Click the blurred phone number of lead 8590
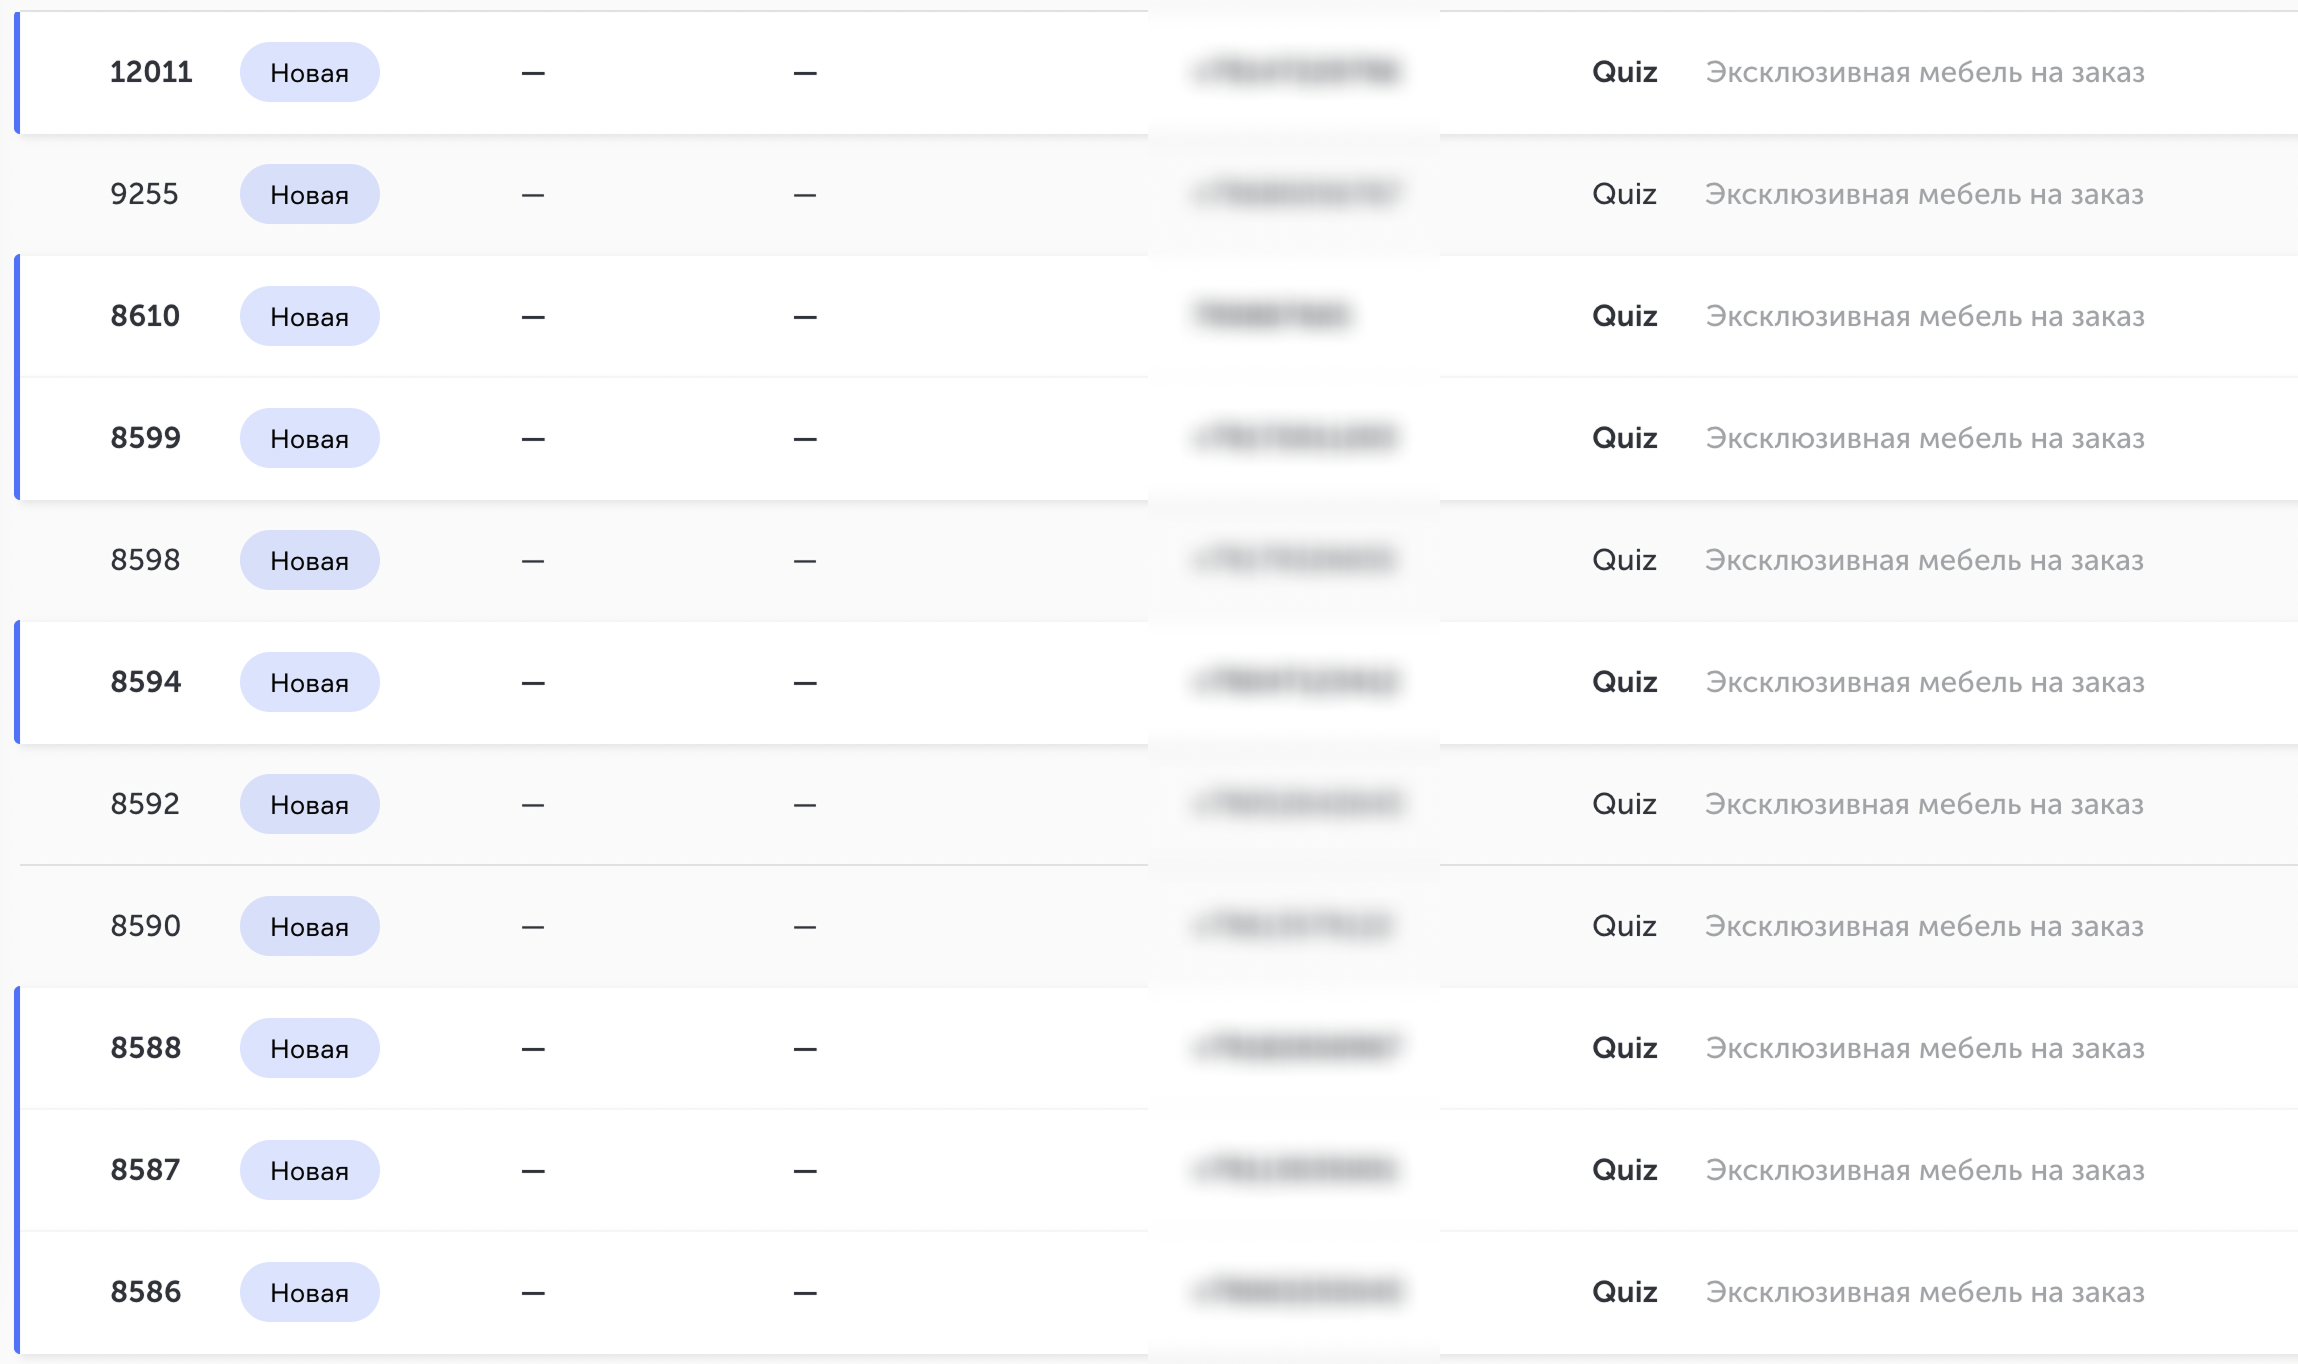 [x=1294, y=926]
